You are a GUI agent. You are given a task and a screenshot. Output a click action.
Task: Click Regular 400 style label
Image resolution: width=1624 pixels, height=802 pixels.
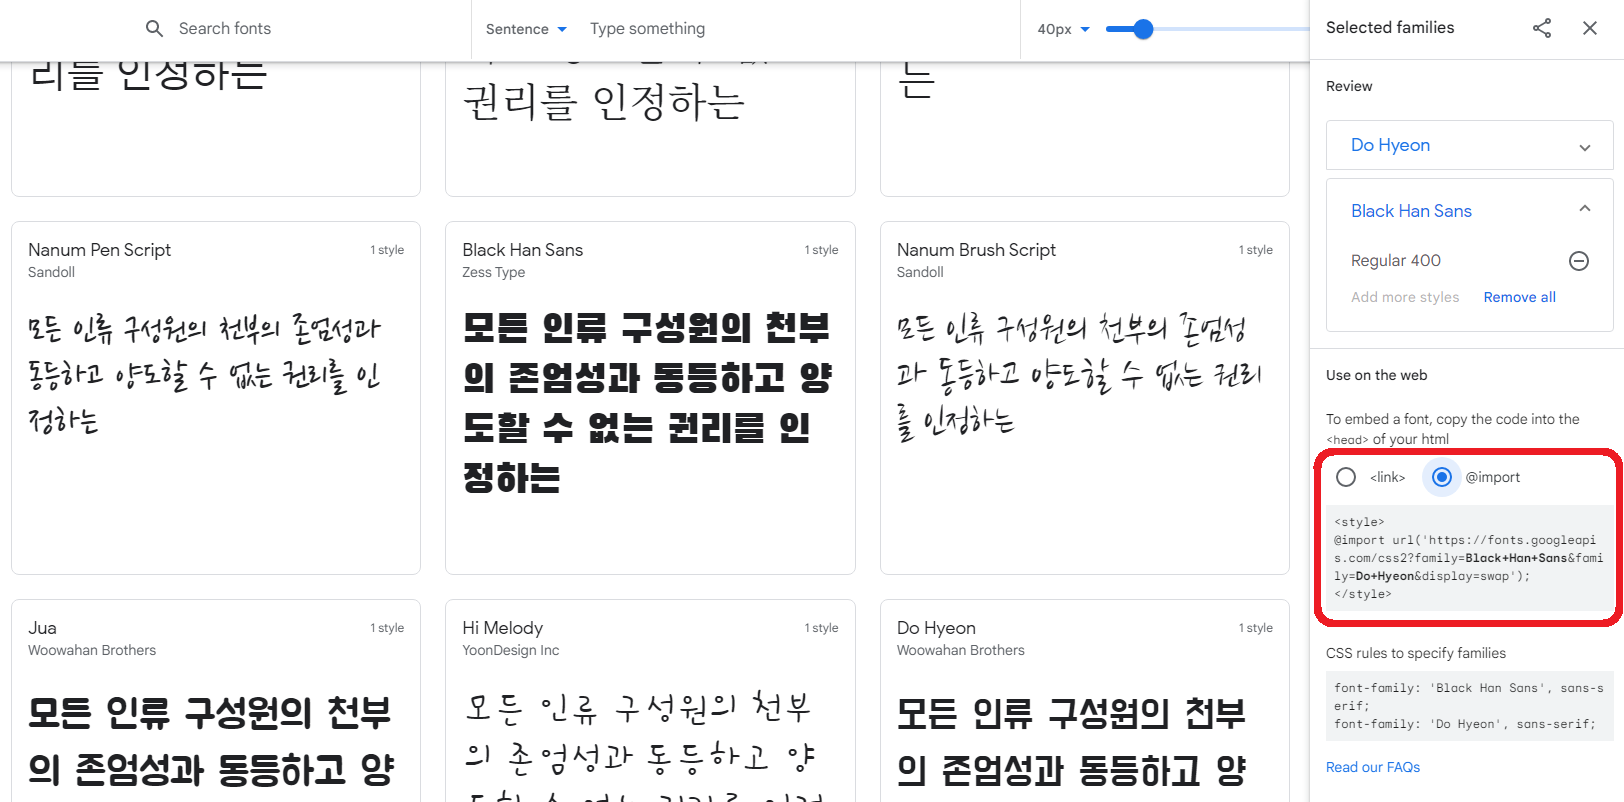(1396, 260)
